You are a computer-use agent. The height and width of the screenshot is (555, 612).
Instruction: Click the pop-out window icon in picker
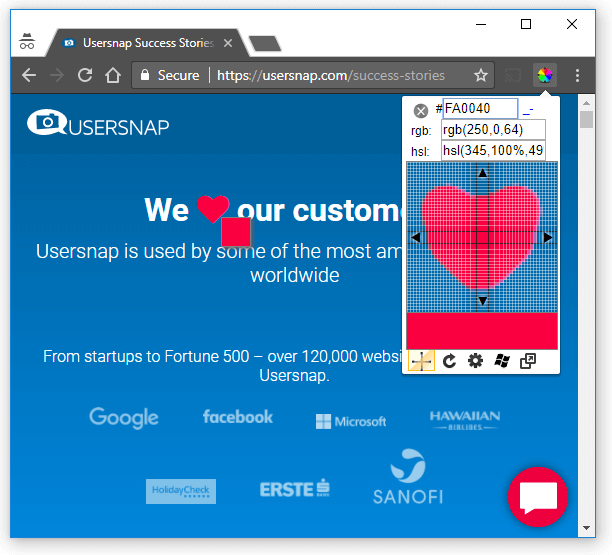(528, 361)
